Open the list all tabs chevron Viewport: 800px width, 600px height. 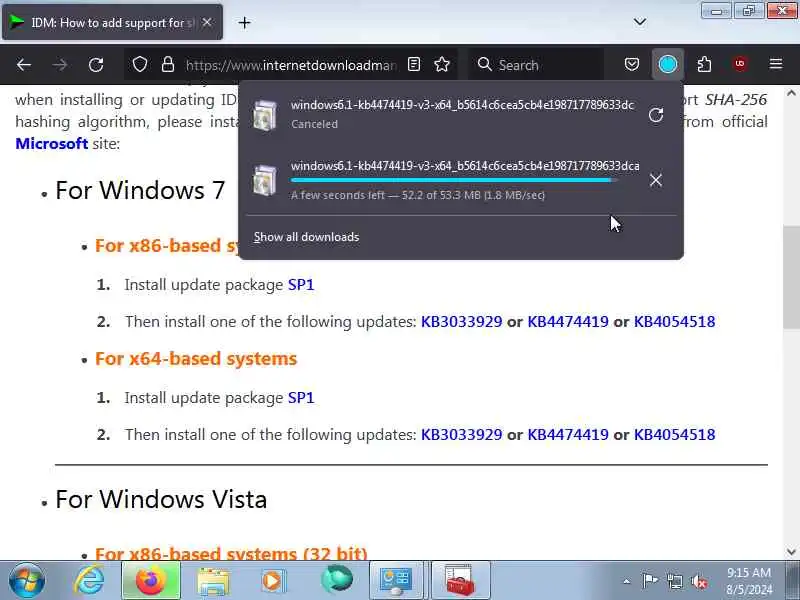640,22
